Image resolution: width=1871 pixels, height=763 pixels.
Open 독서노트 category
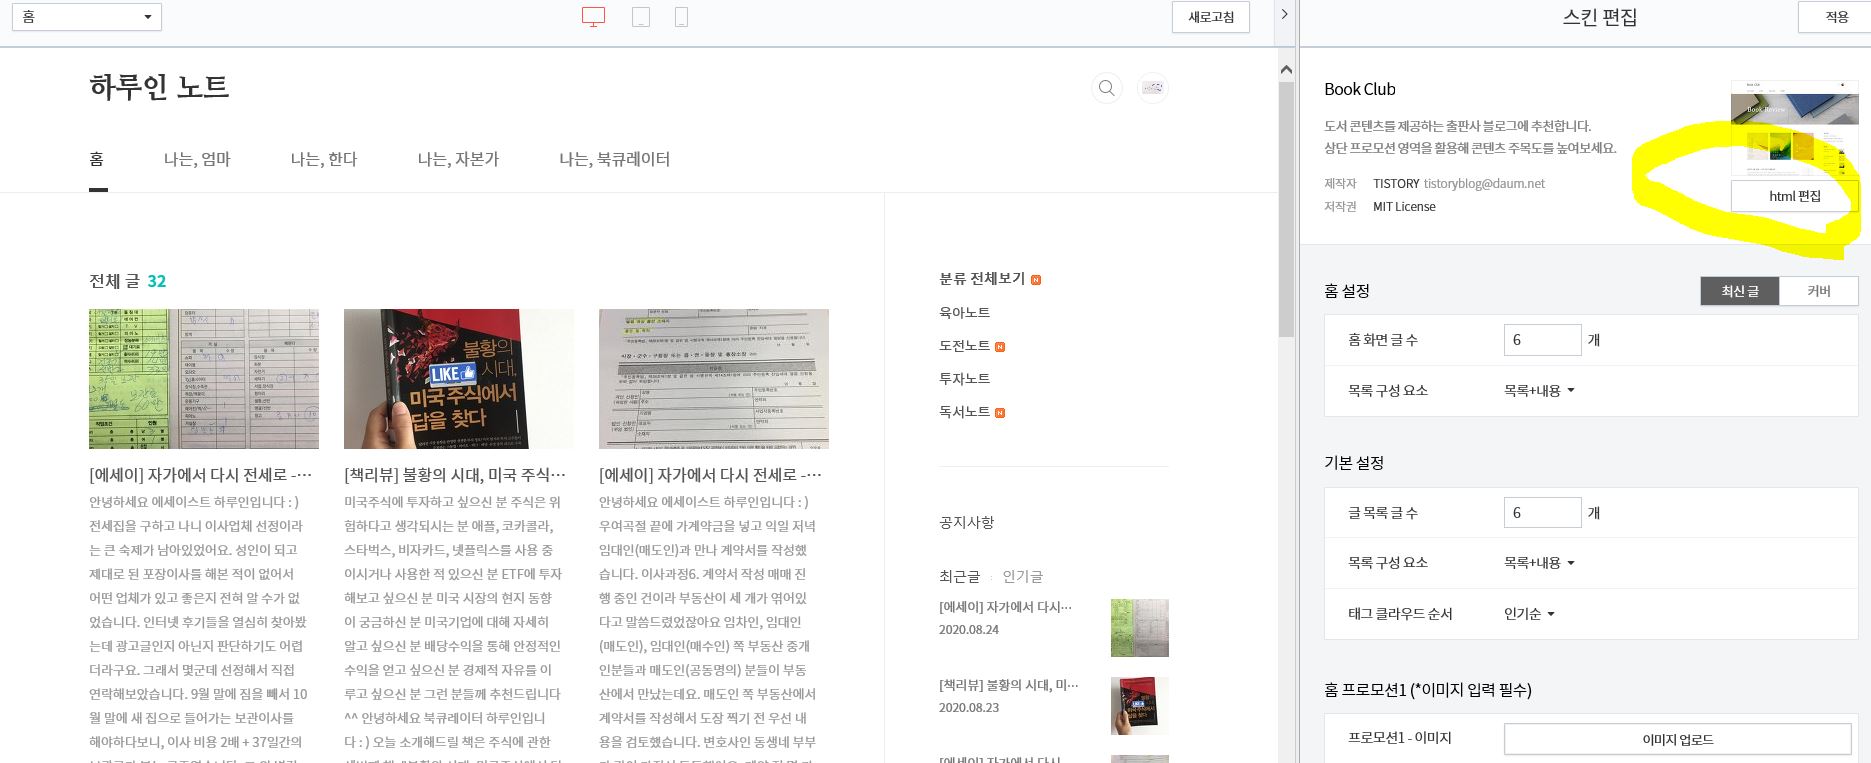[964, 412]
